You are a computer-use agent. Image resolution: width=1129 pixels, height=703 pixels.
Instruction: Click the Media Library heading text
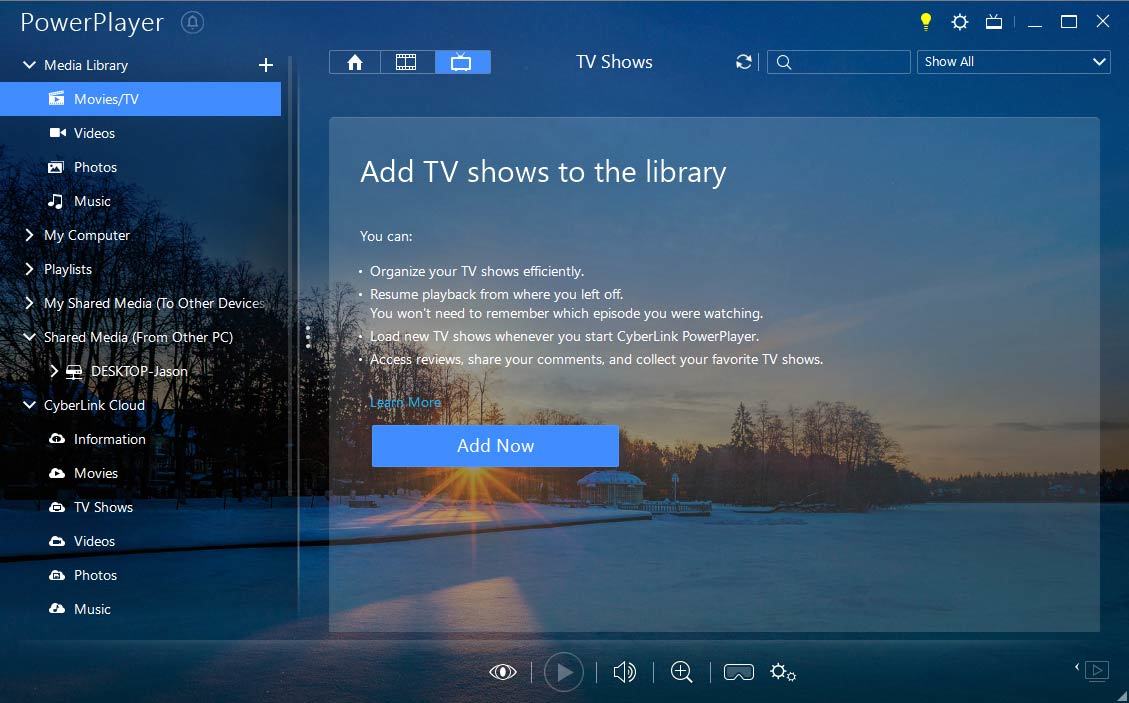coord(86,65)
